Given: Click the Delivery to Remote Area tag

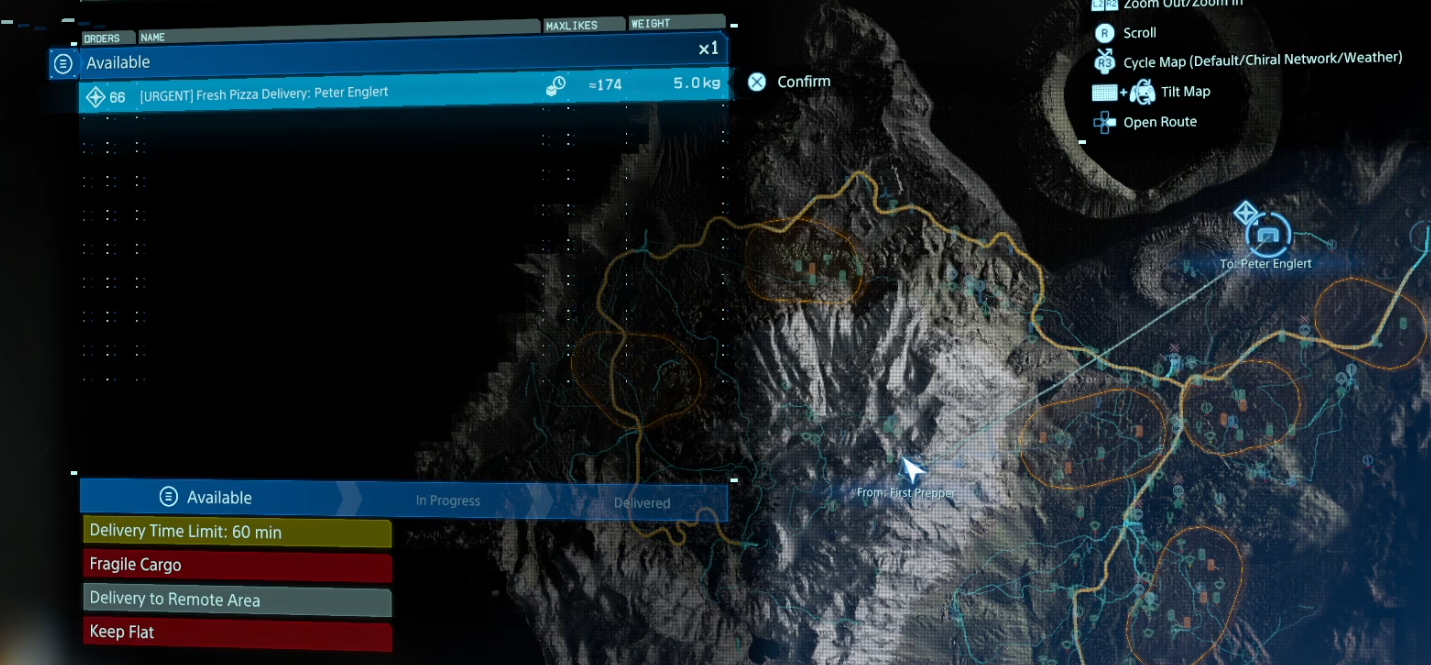Looking at the screenshot, I should tap(237, 600).
